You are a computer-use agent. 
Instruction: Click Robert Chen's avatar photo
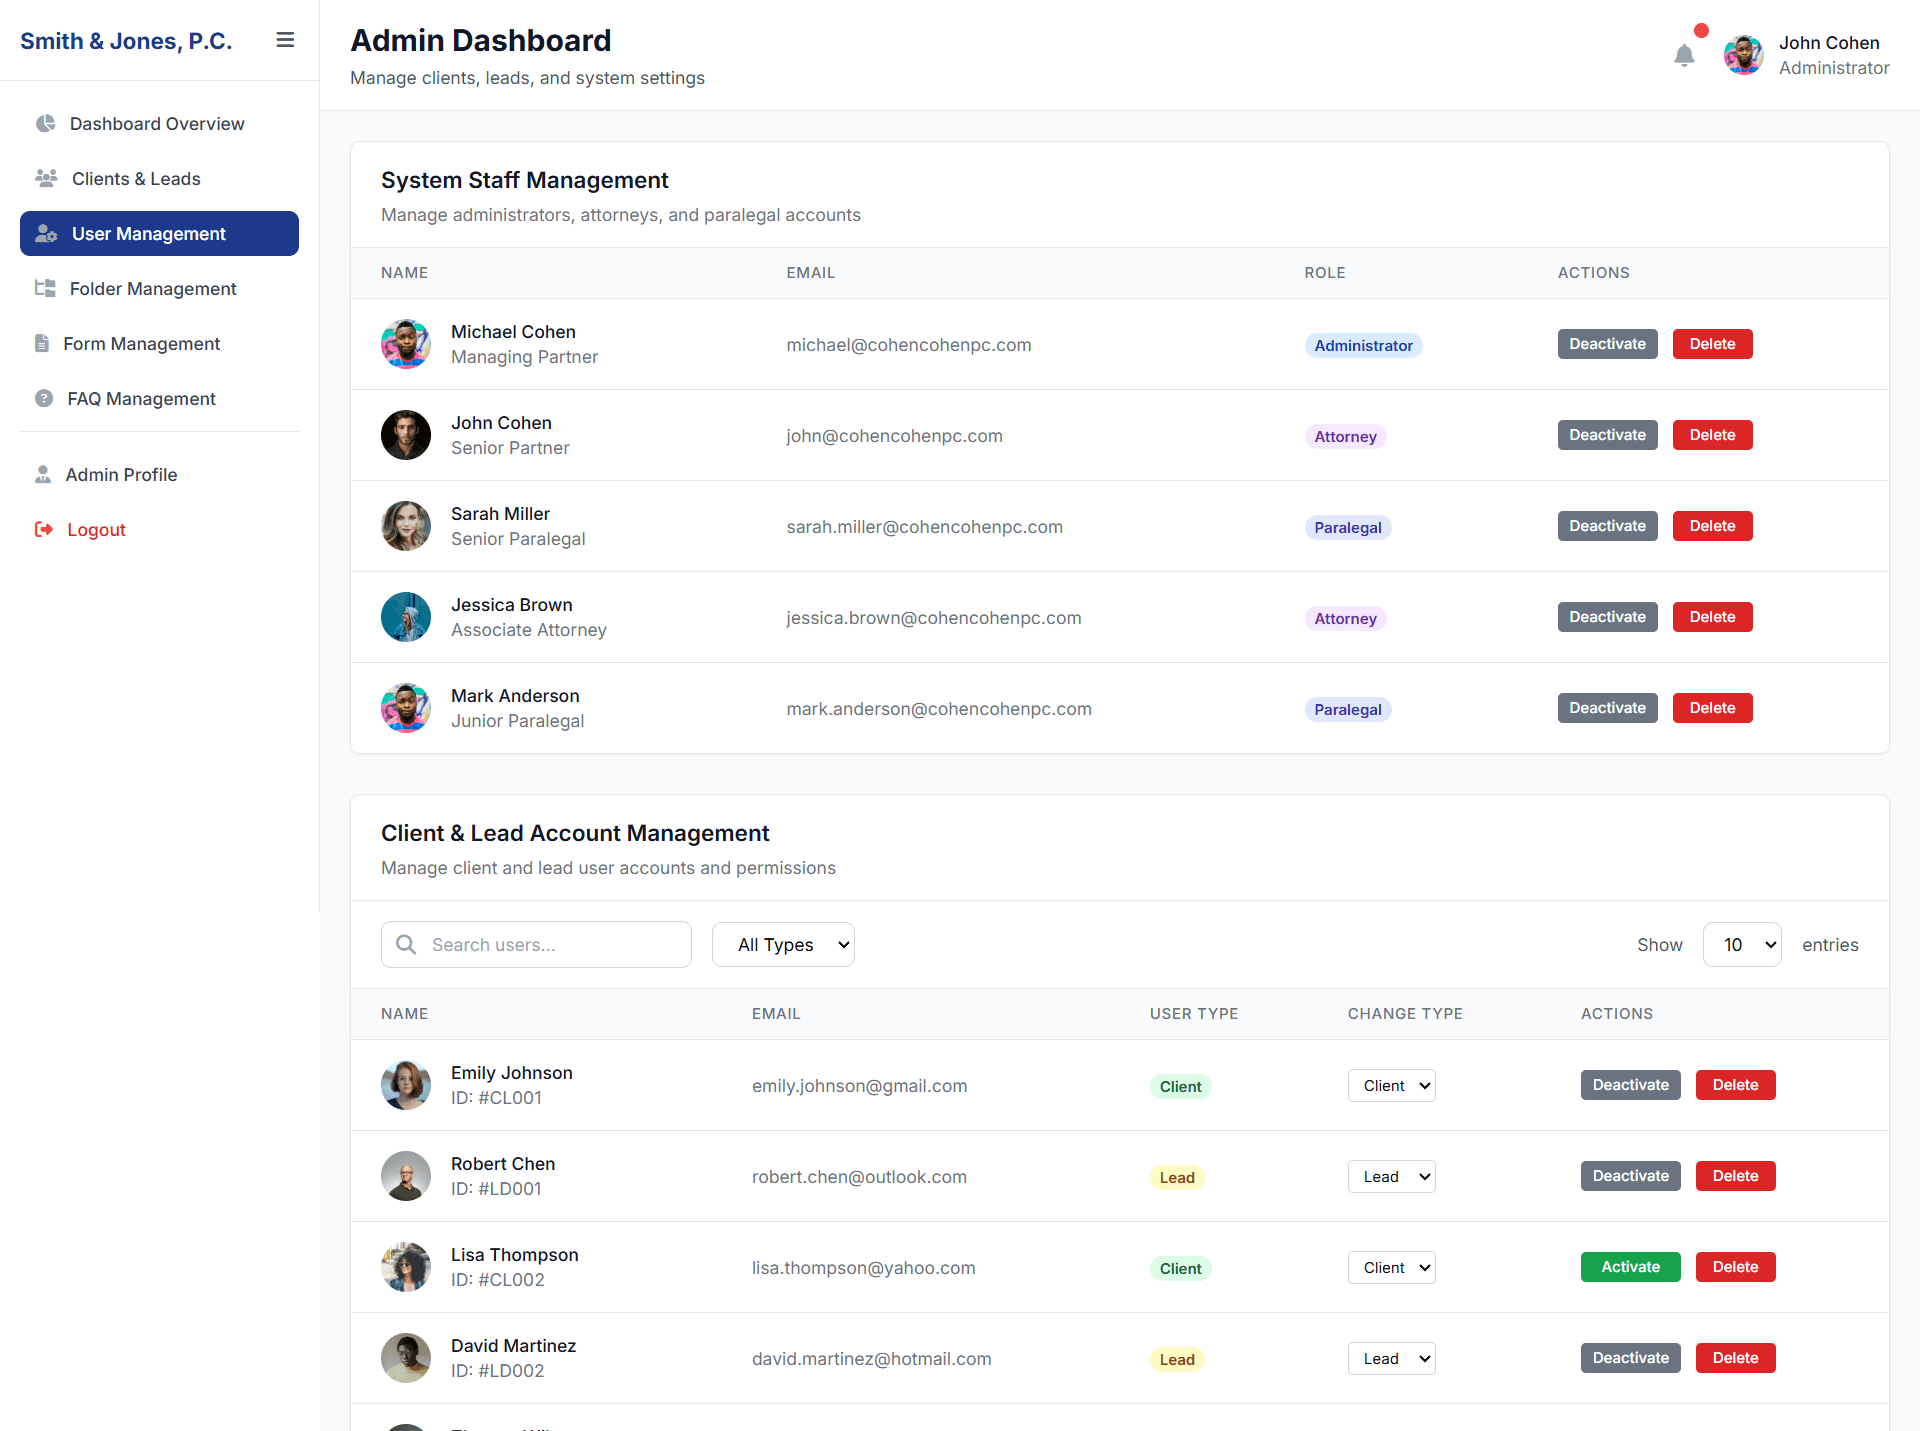406,1176
